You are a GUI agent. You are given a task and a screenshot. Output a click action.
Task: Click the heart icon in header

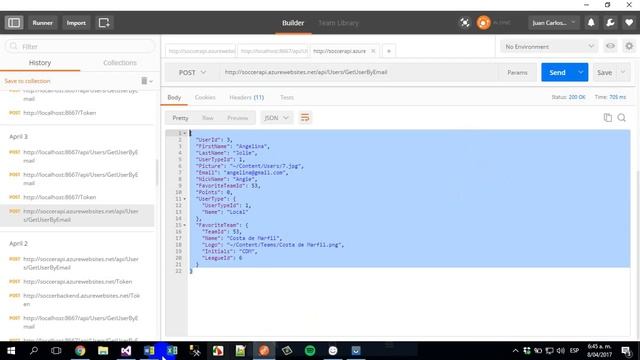tap(629, 23)
